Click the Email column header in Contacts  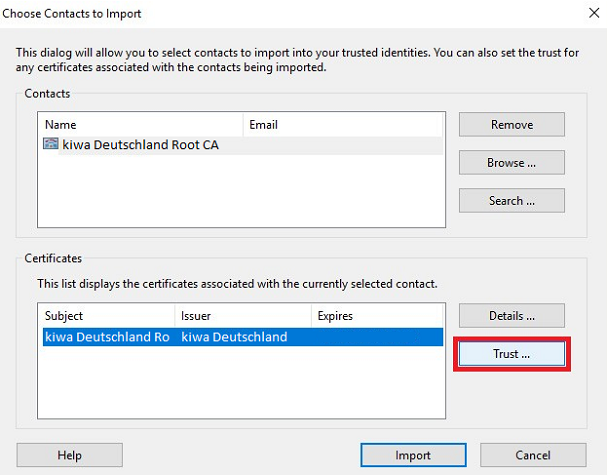343,125
